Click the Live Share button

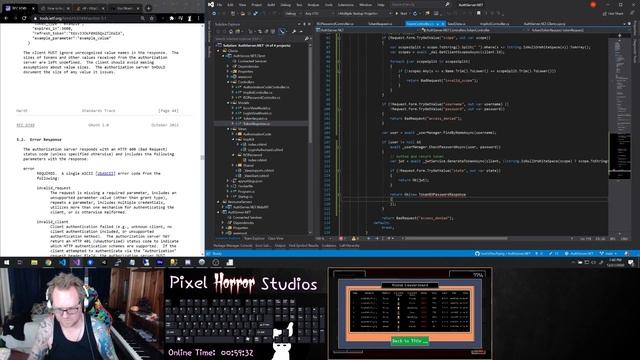click(x=613, y=13)
